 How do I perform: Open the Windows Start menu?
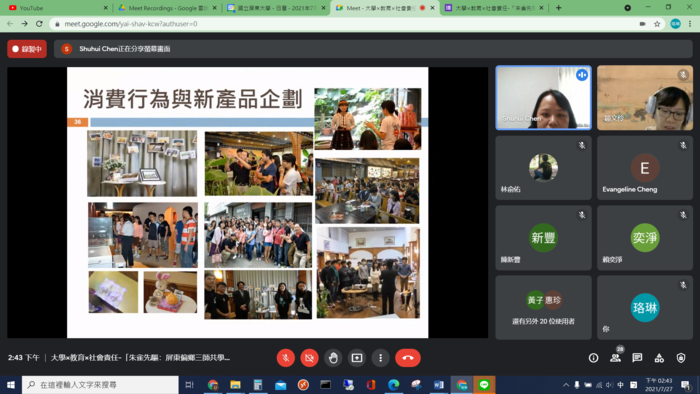click(x=11, y=385)
